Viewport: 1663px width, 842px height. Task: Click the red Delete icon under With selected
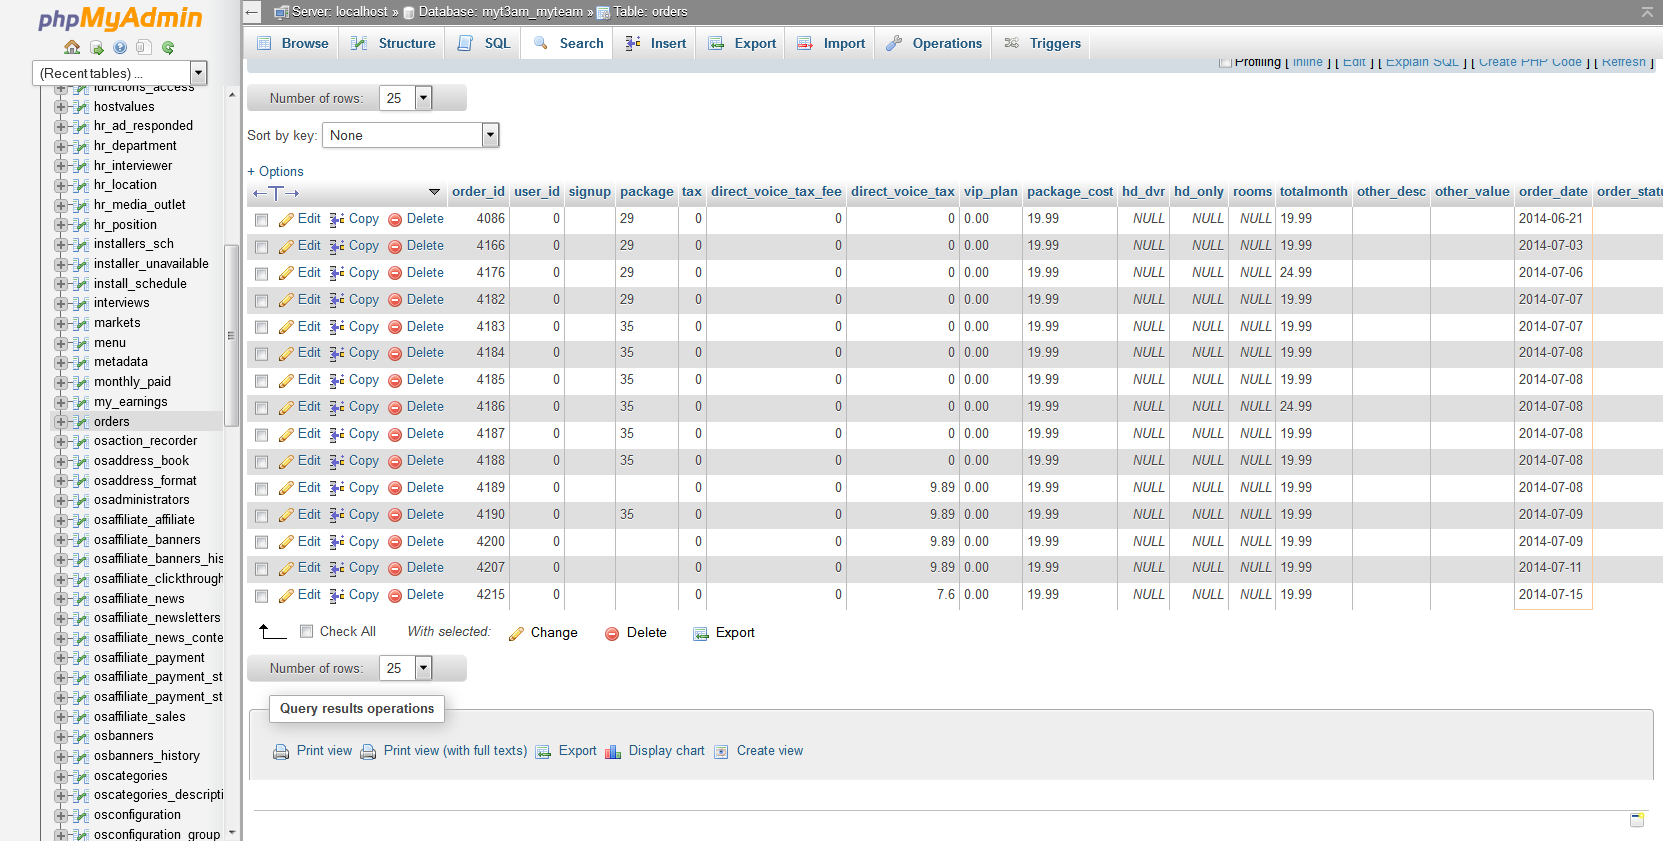612,633
